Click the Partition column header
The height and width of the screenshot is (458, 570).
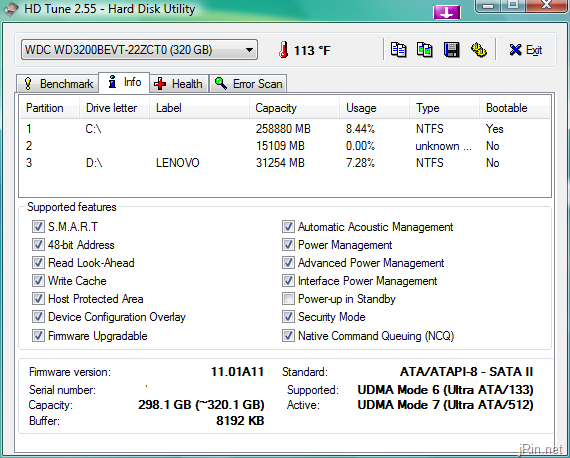(x=49, y=108)
